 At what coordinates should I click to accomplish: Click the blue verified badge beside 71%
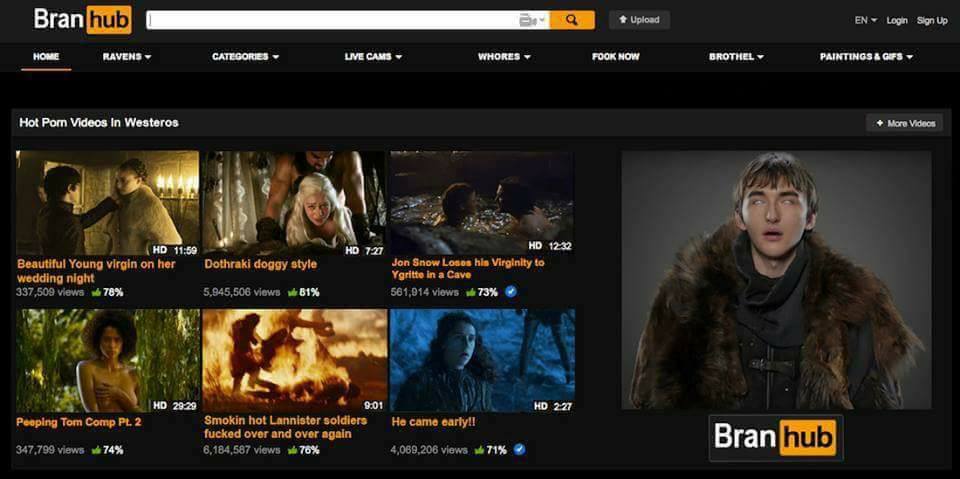tap(519, 450)
